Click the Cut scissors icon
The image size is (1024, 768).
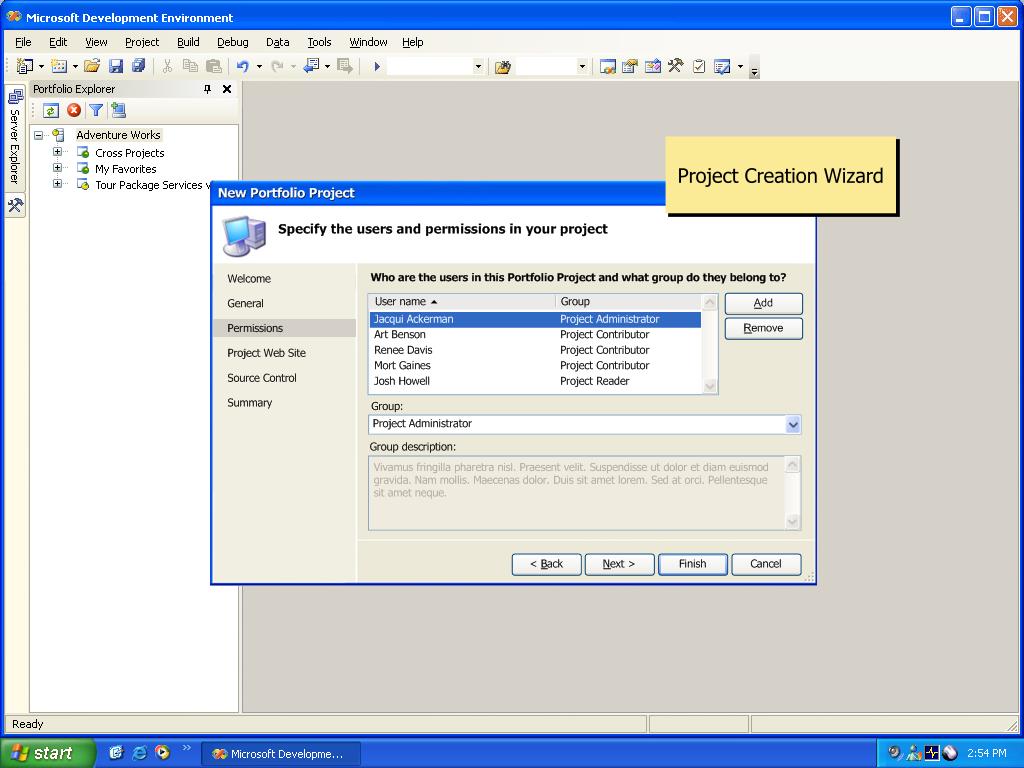click(x=167, y=66)
